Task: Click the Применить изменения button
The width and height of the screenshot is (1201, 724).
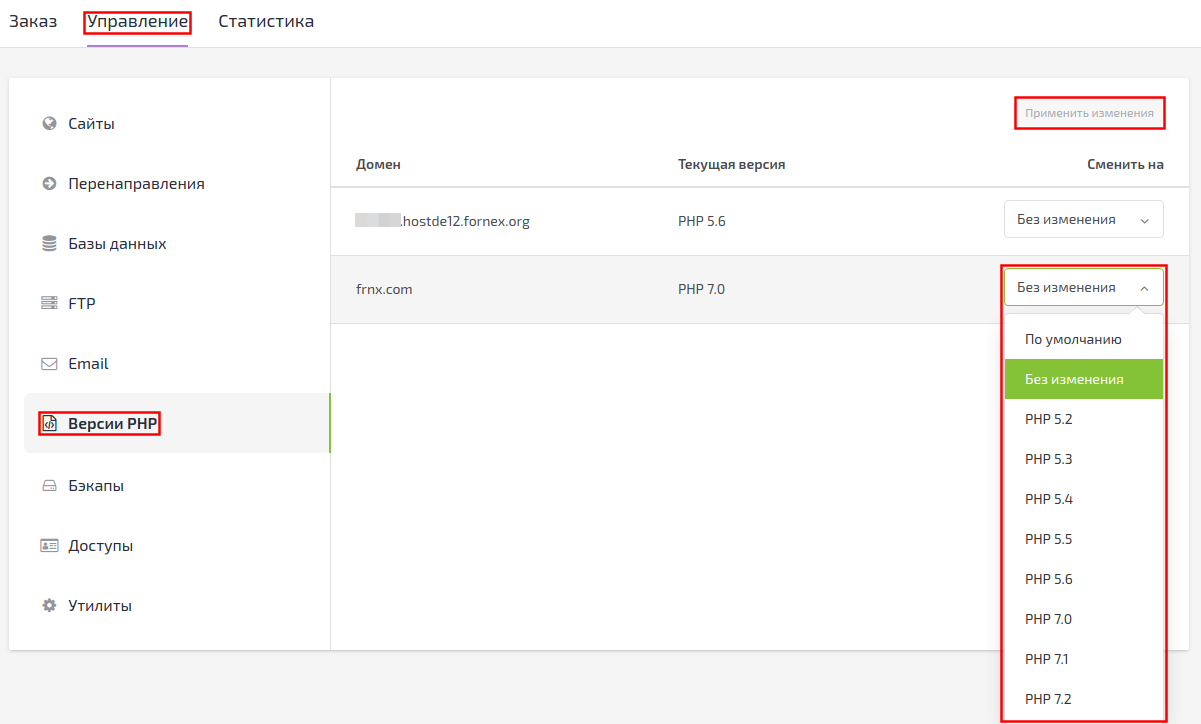Action: click(1089, 113)
